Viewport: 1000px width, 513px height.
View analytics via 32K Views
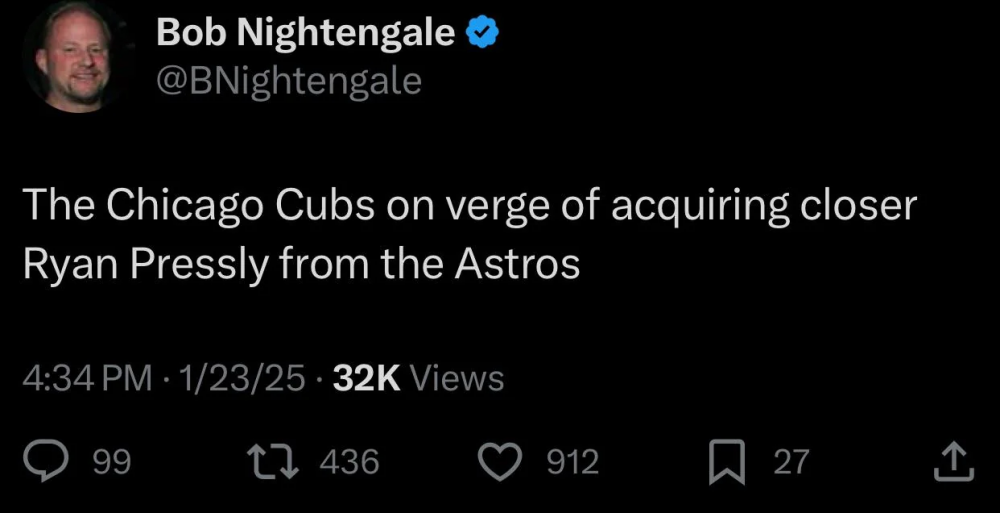pyautogui.click(x=418, y=379)
